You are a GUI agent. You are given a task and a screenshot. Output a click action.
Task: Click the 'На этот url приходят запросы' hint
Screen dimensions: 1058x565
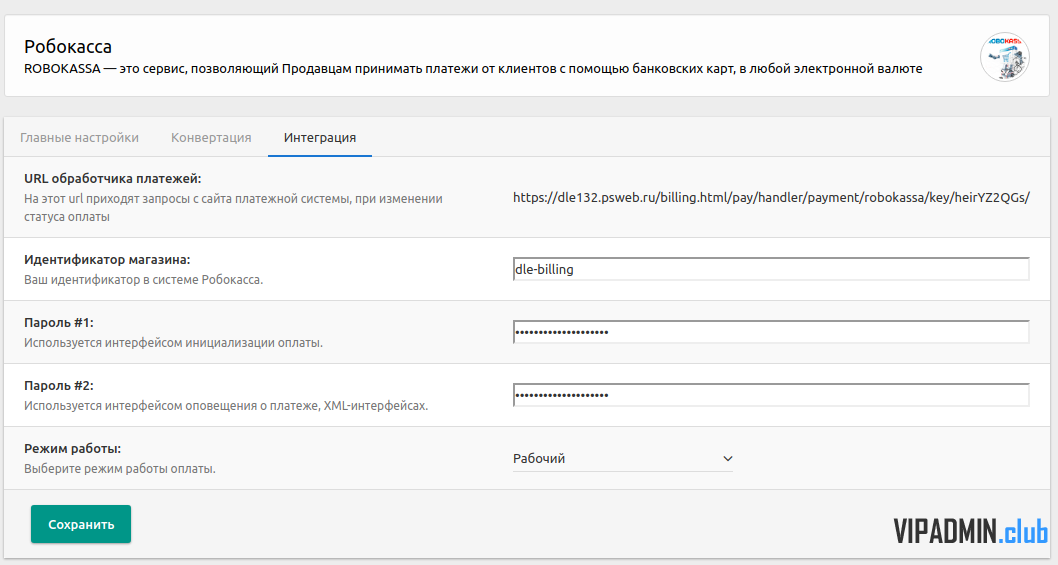233,208
